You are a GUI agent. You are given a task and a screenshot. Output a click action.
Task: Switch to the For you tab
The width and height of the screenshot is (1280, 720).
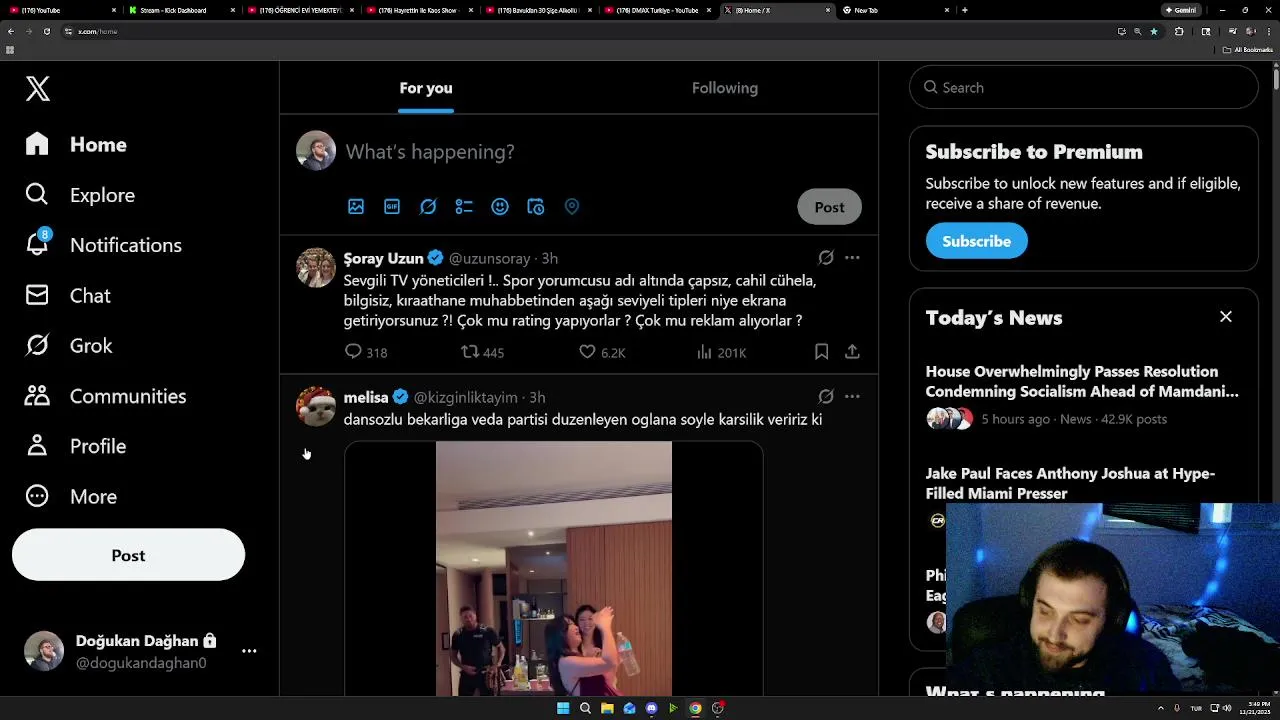click(426, 88)
